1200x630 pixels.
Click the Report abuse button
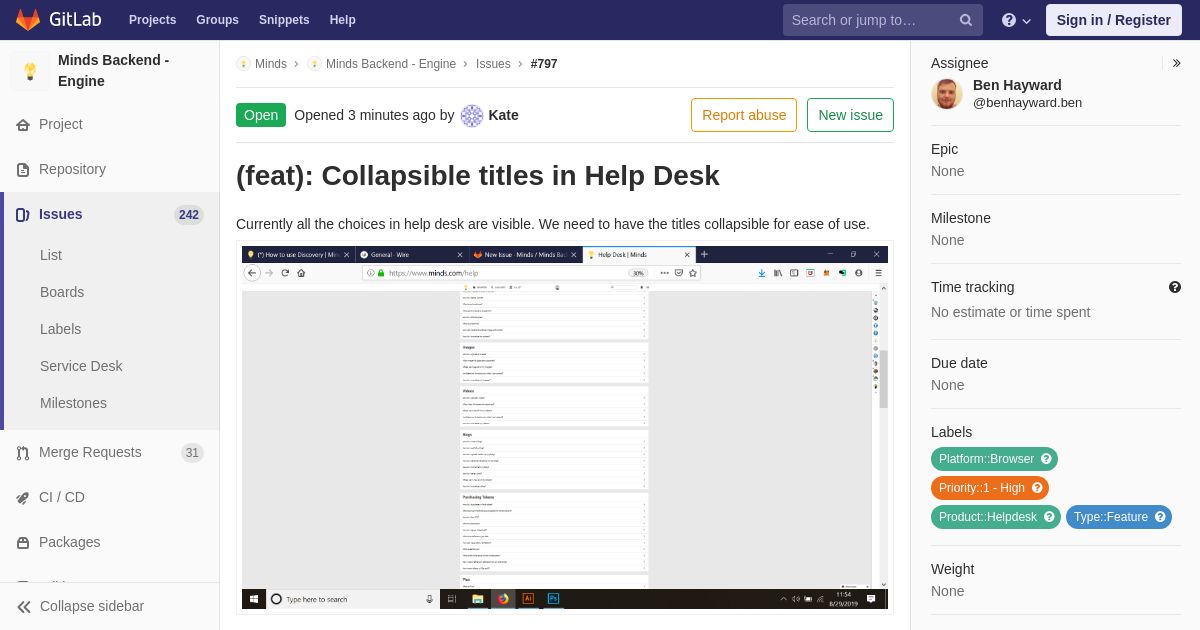pyautogui.click(x=744, y=115)
